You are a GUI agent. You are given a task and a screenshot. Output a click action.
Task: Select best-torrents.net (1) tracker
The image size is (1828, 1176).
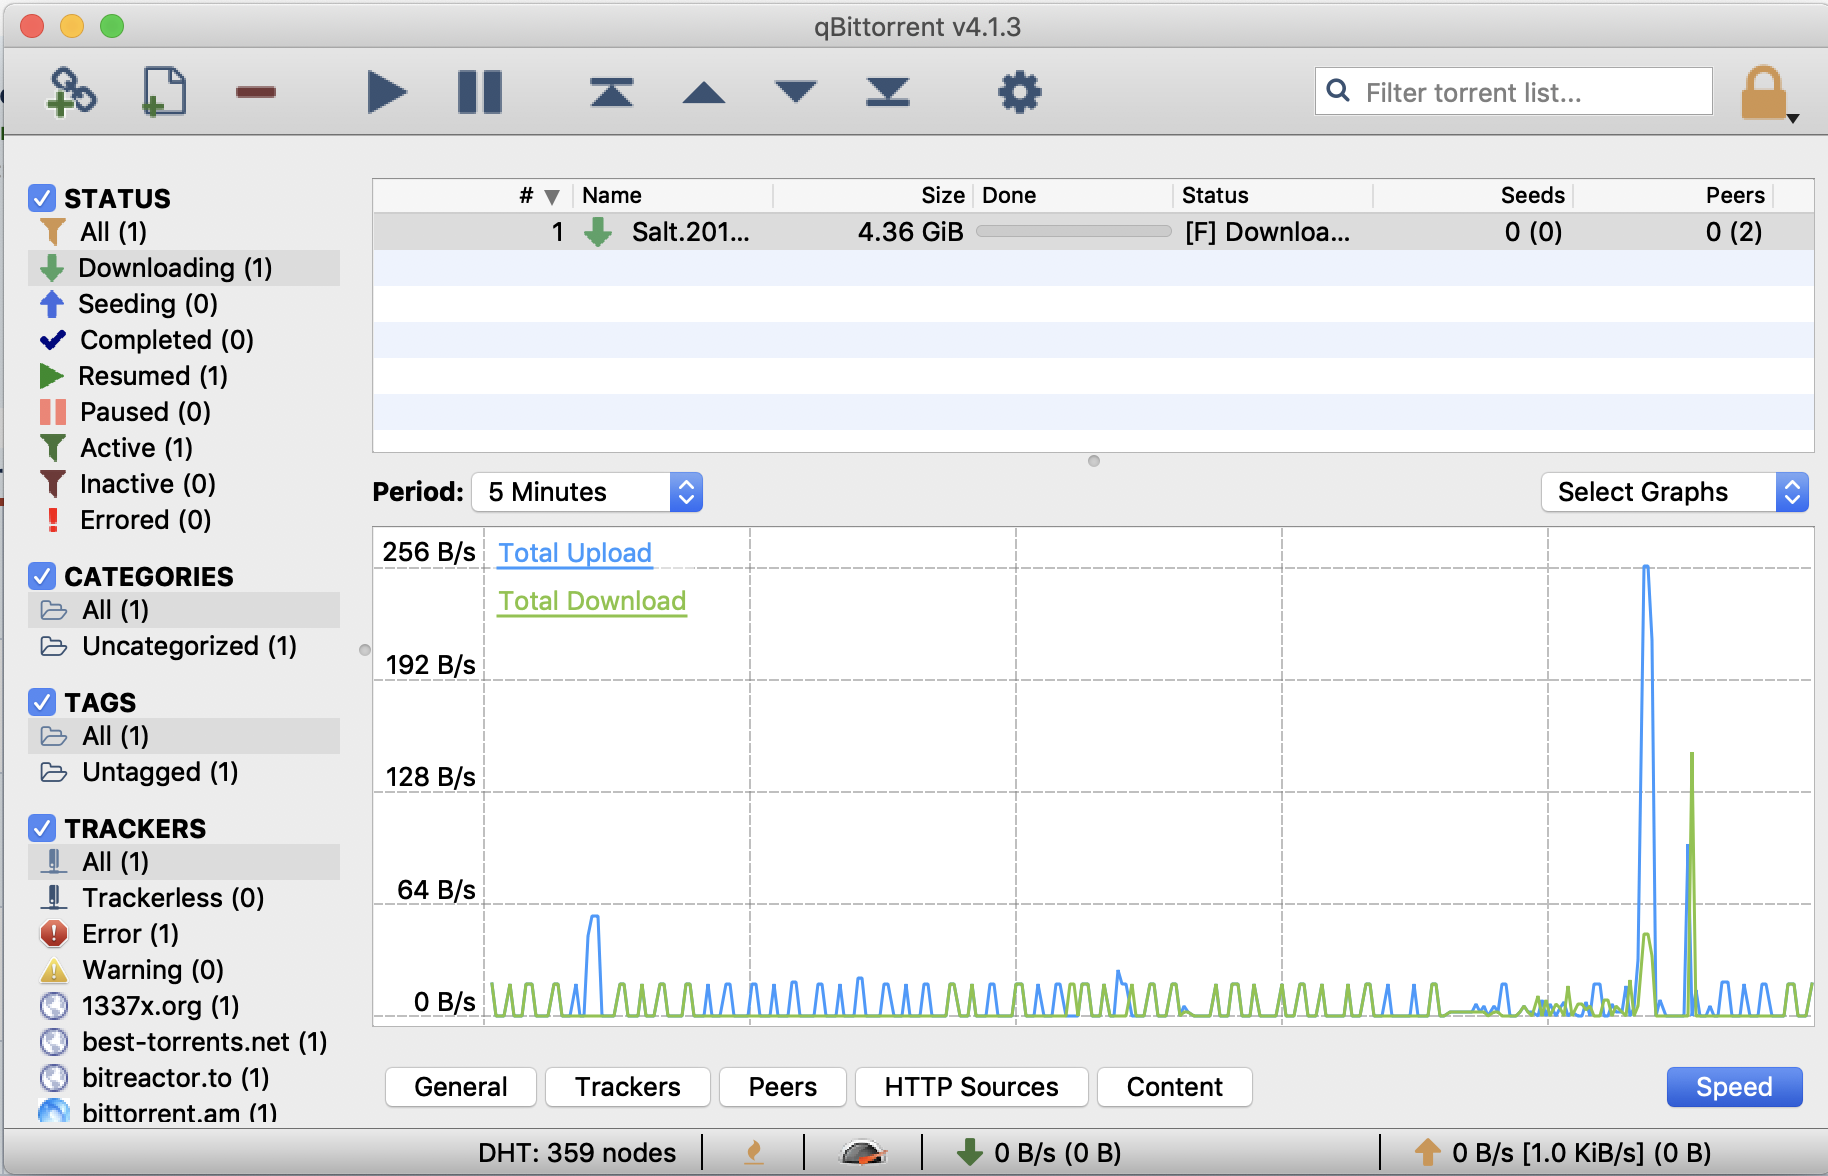click(x=184, y=1042)
